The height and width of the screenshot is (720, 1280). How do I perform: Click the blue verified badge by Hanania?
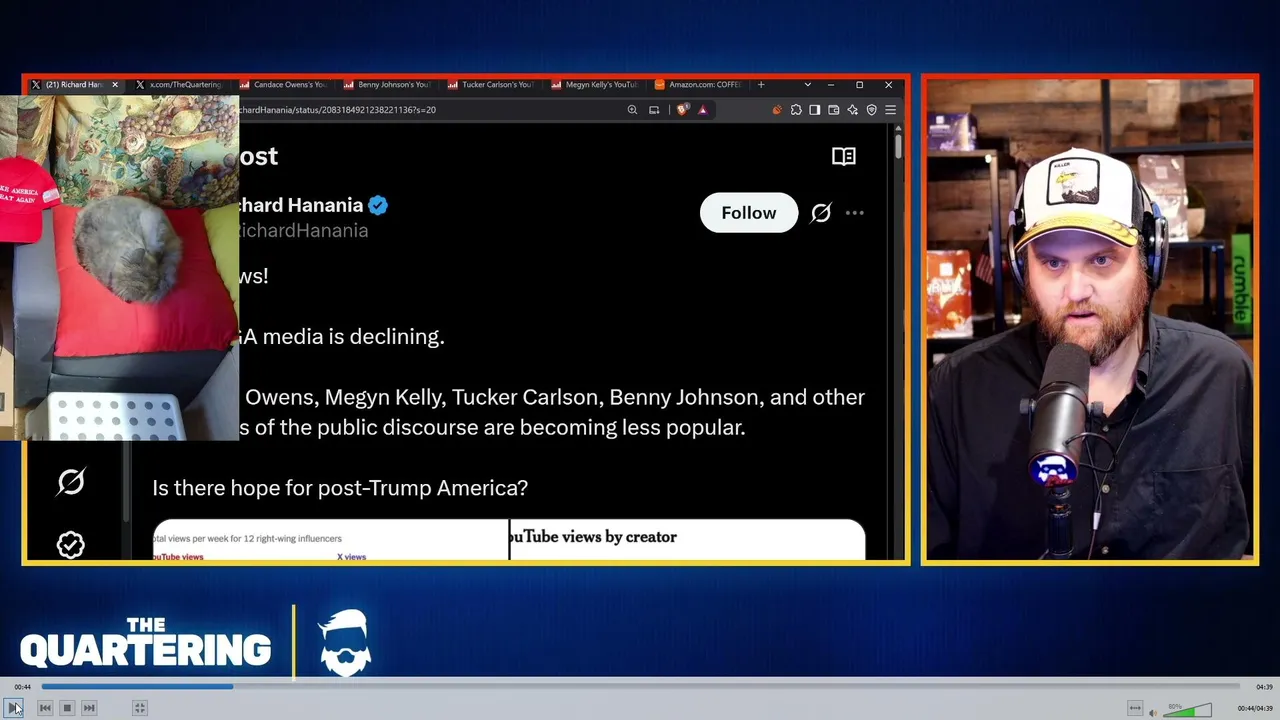[378, 205]
